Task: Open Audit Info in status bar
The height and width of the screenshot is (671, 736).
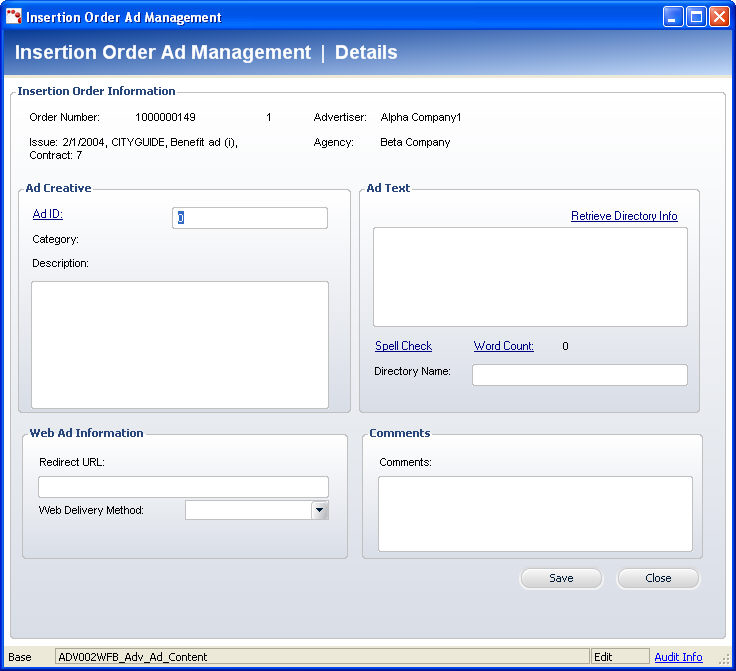Action: click(678, 657)
